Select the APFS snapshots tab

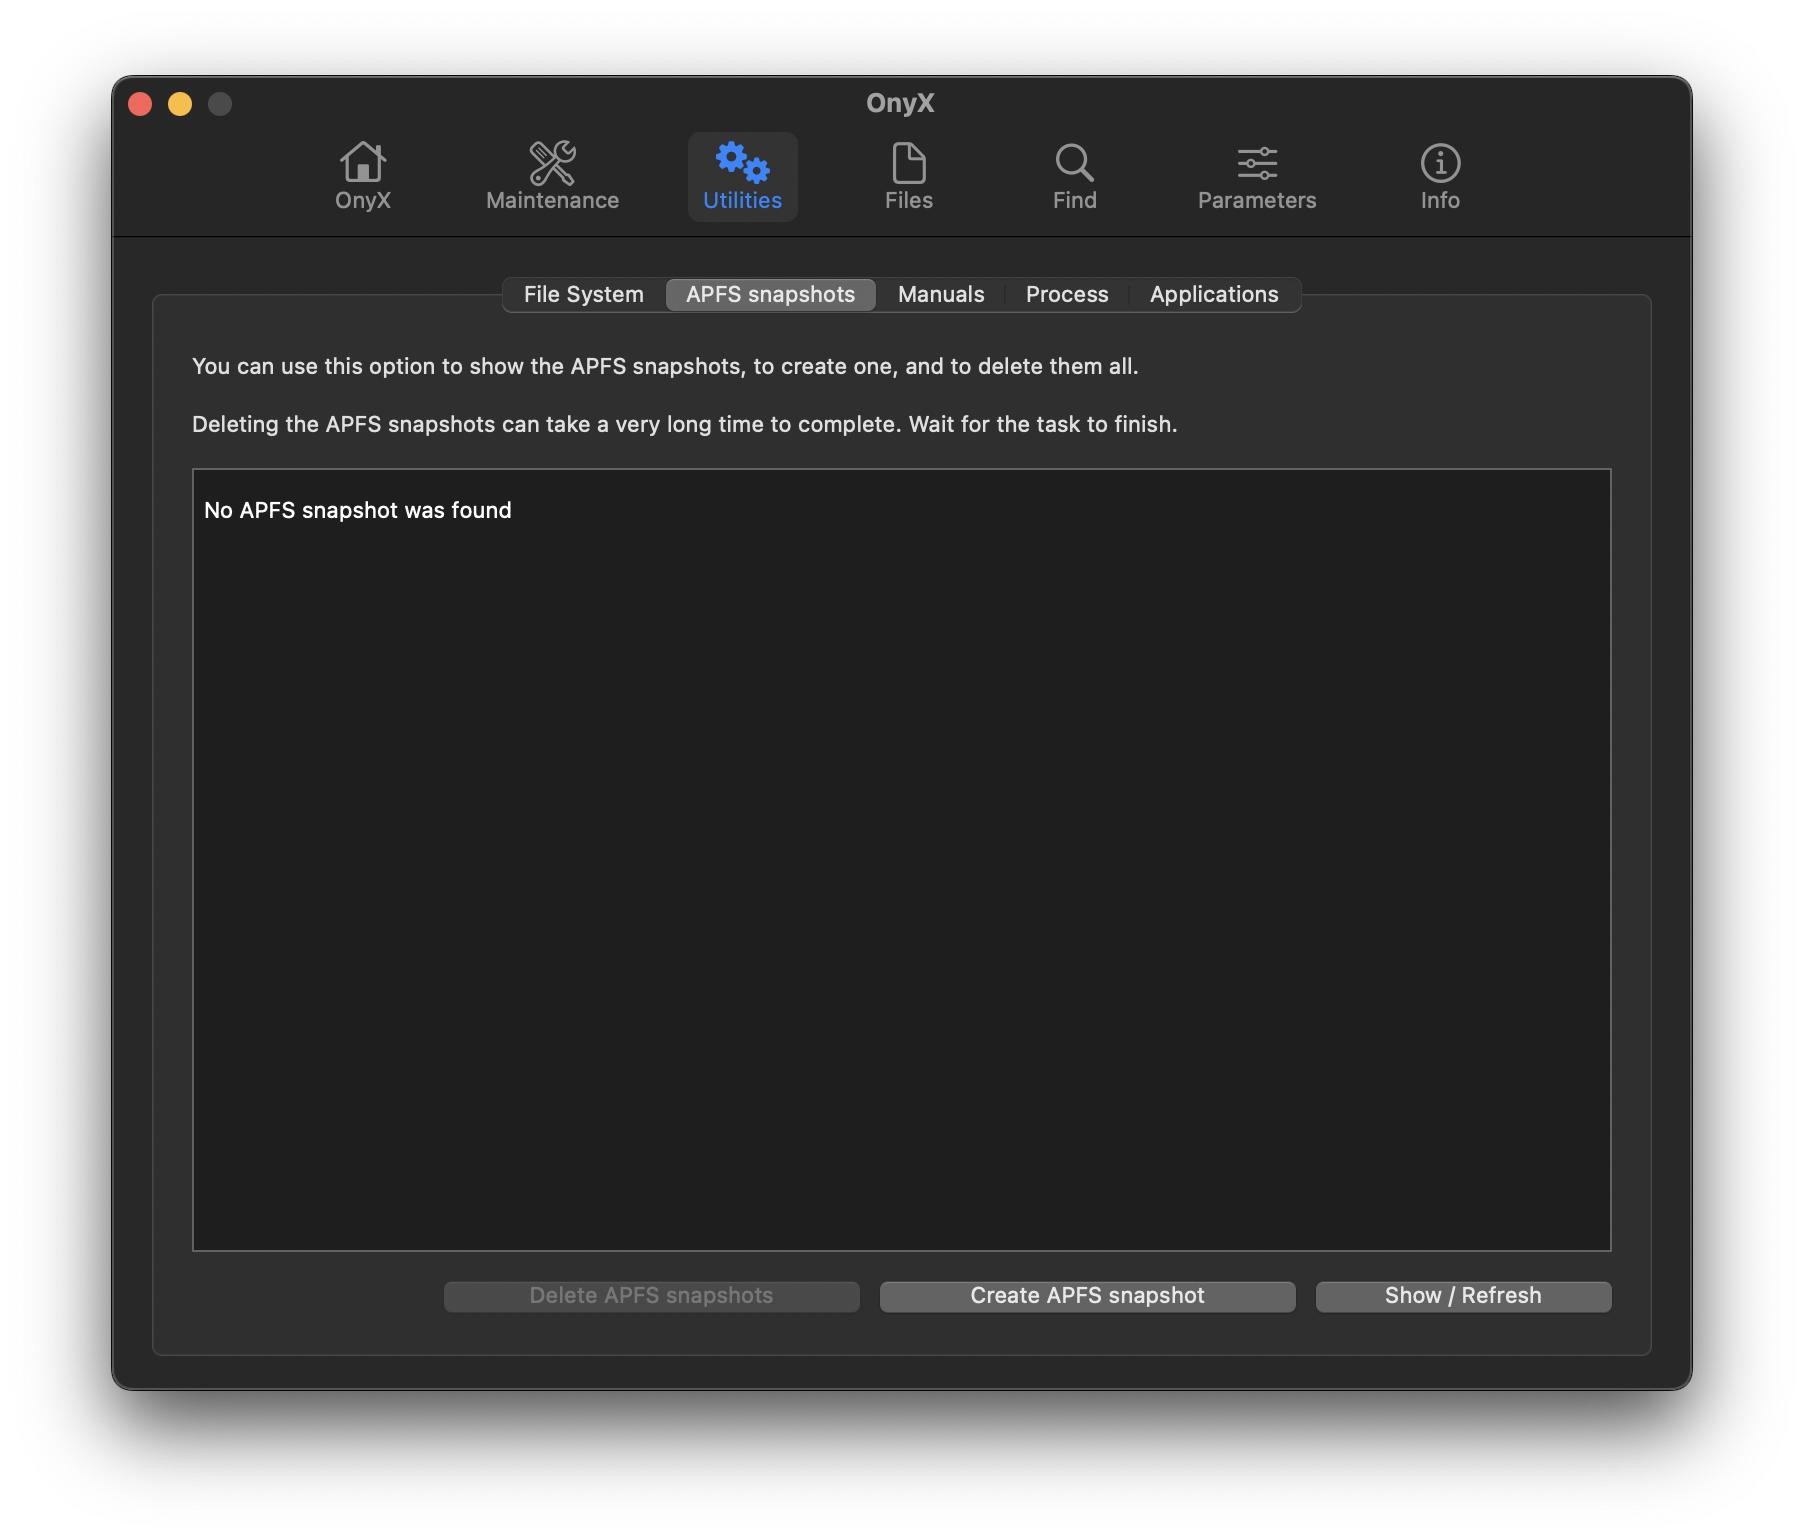(771, 295)
